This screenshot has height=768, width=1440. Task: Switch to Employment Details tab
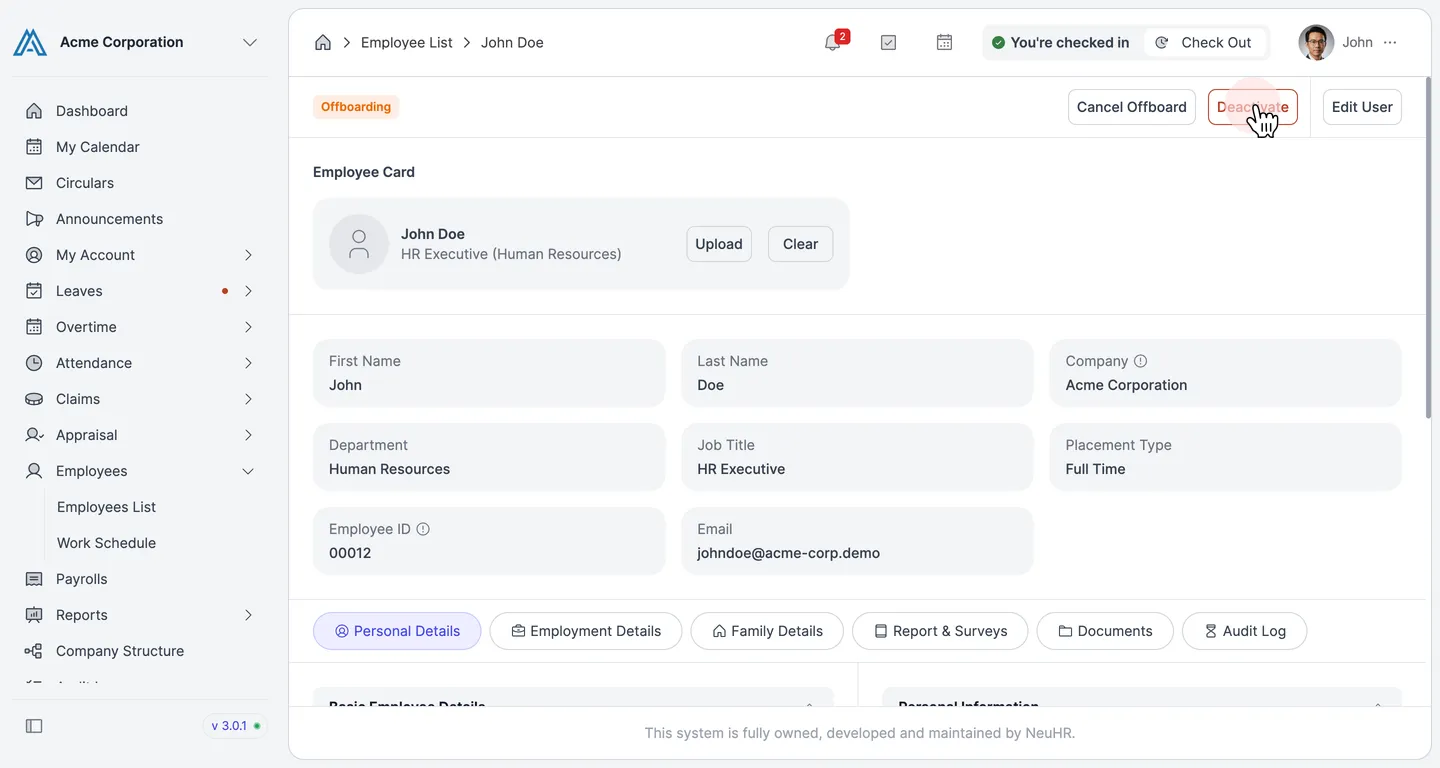(x=586, y=631)
